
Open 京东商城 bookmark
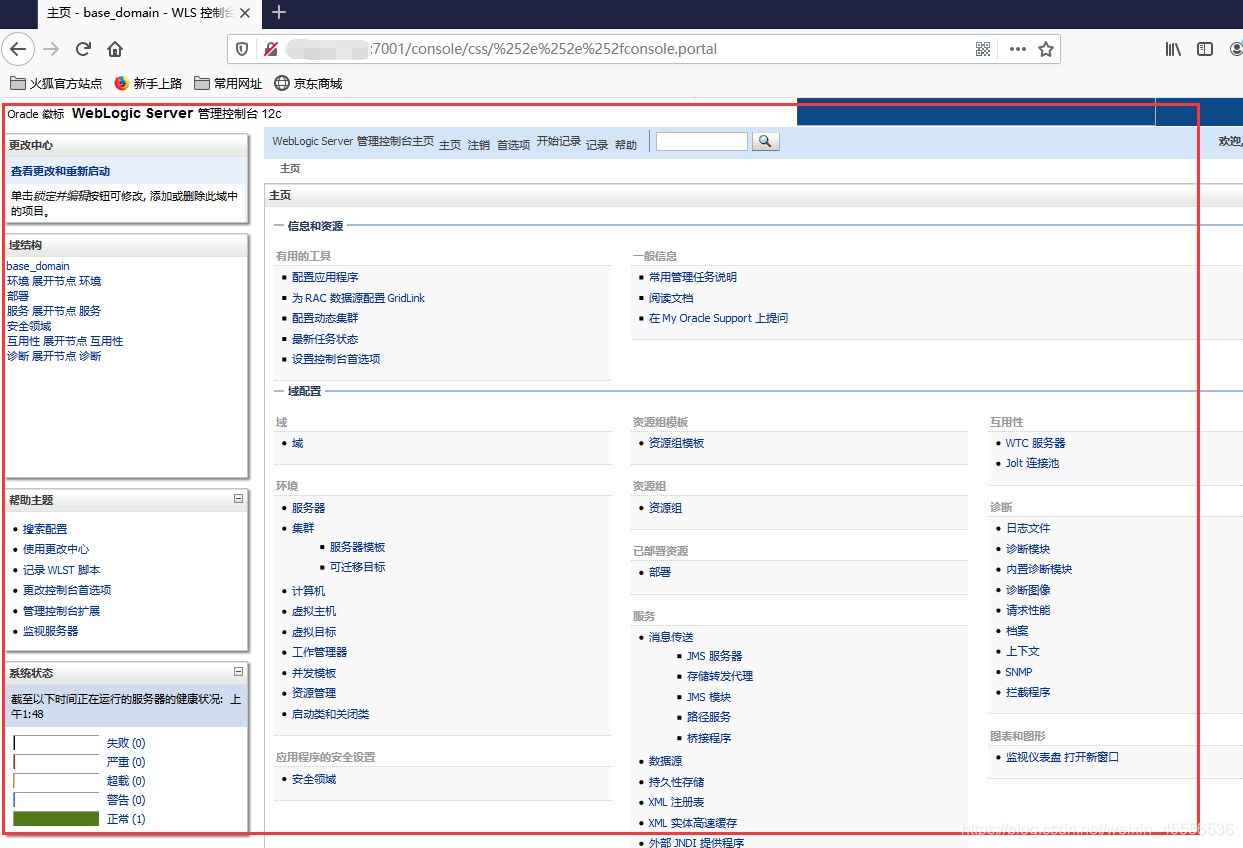coord(308,83)
